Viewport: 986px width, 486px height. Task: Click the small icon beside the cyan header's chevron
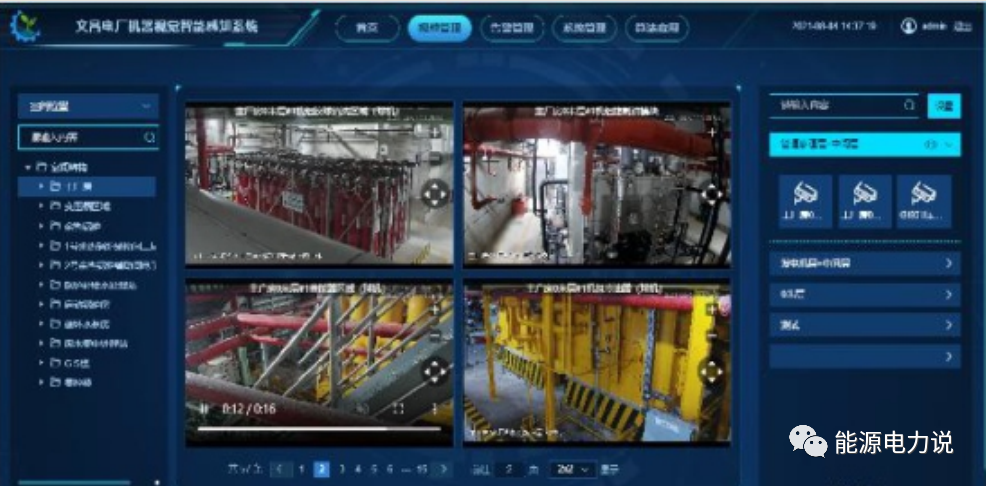[931, 145]
